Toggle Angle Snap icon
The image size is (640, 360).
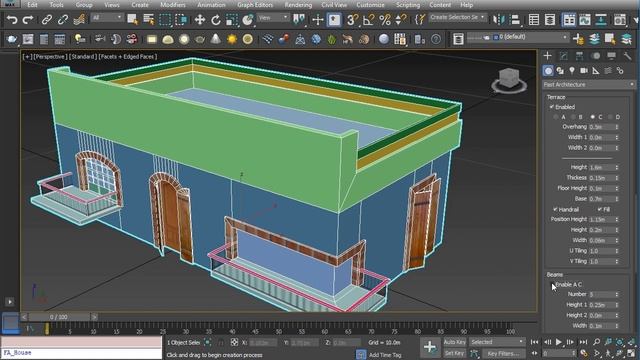click(x=368, y=19)
